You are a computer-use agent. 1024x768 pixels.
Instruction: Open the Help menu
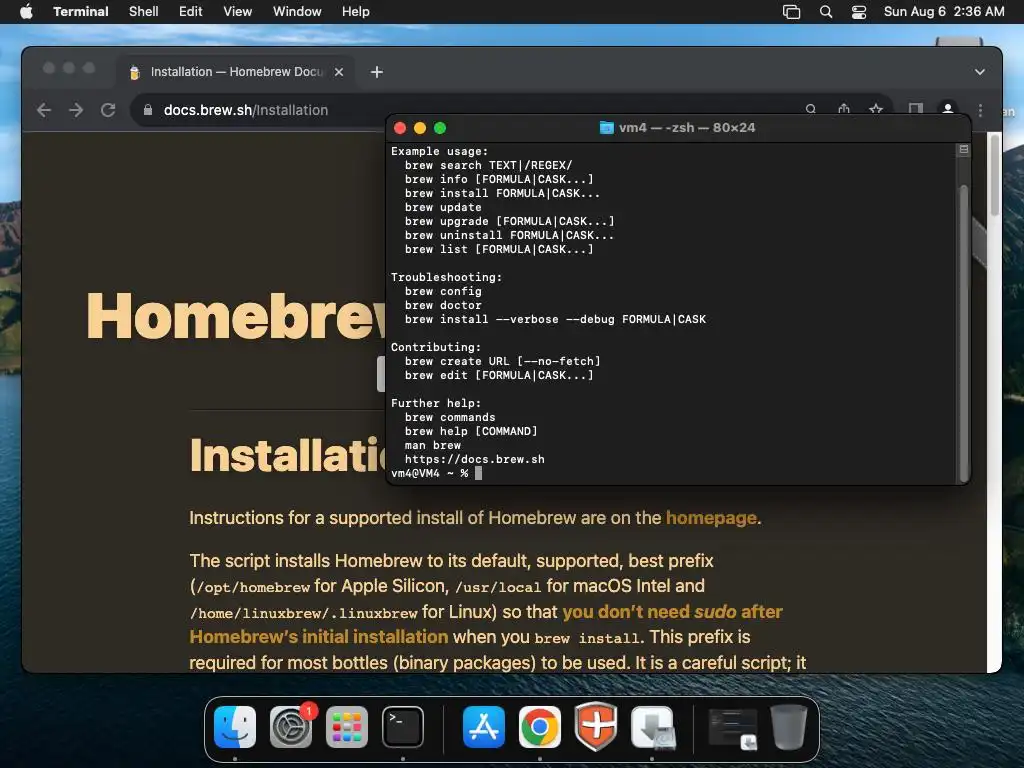tap(355, 11)
